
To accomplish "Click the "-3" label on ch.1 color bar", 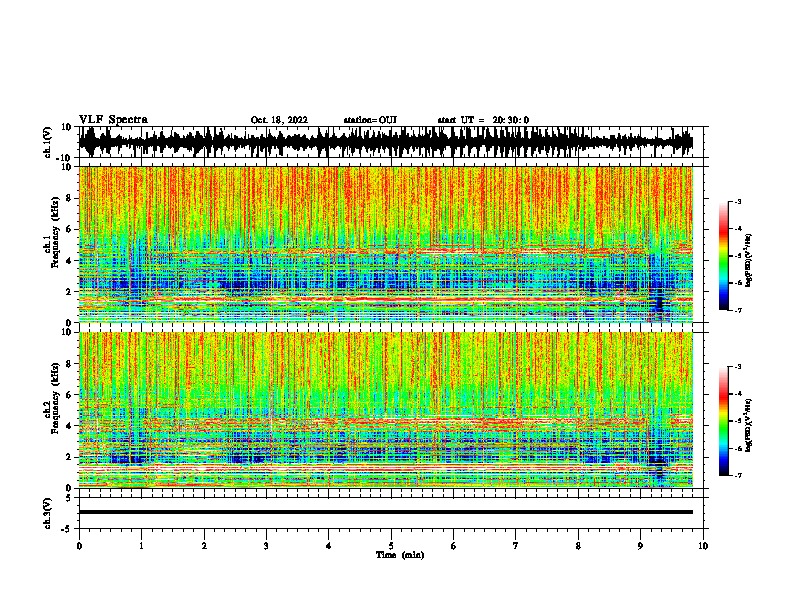I will coord(738,202).
